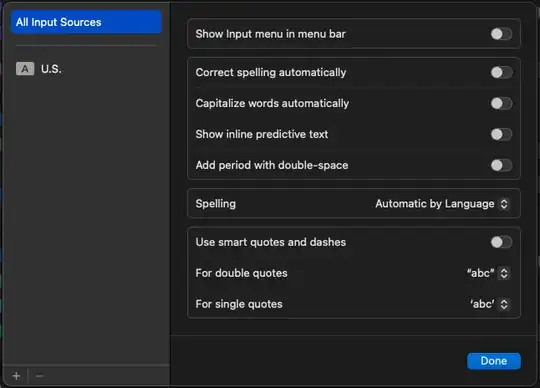540x388 pixels.
Task: Click the U.S. keyboard 'A' icon
Action: click(x=25, y=69)
